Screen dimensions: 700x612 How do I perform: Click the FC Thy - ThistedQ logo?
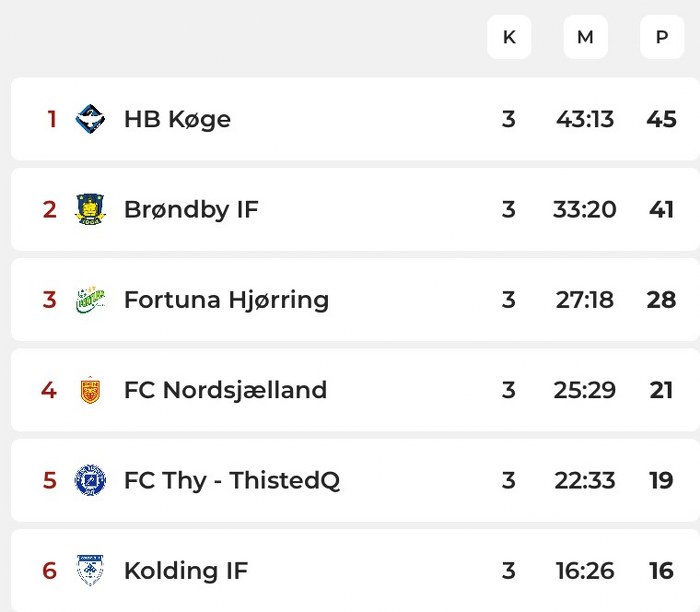90,480
